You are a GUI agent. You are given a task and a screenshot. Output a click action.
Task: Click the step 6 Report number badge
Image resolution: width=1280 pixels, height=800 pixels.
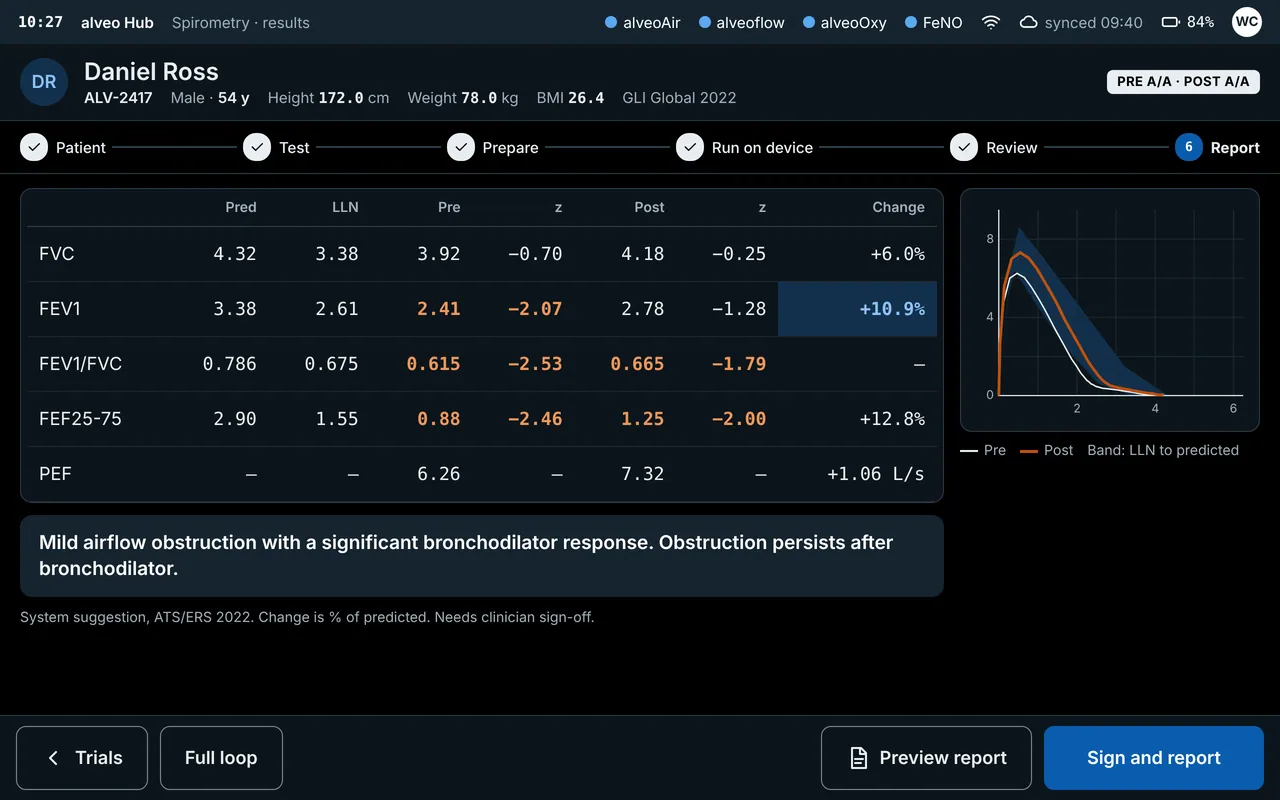[1189, 147]
